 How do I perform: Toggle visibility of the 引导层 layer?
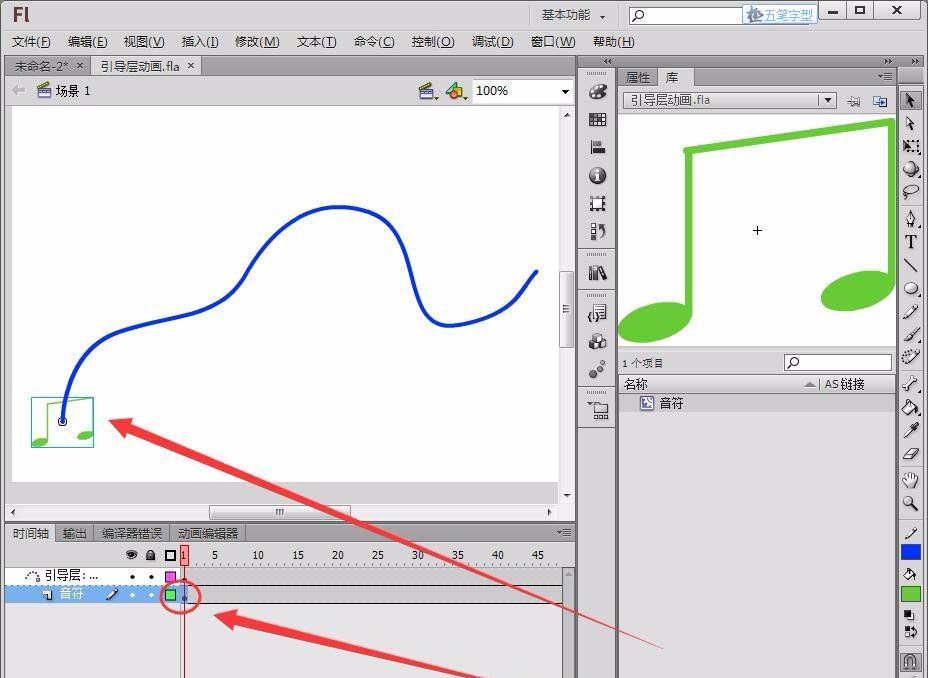click(x=133, y=578)
